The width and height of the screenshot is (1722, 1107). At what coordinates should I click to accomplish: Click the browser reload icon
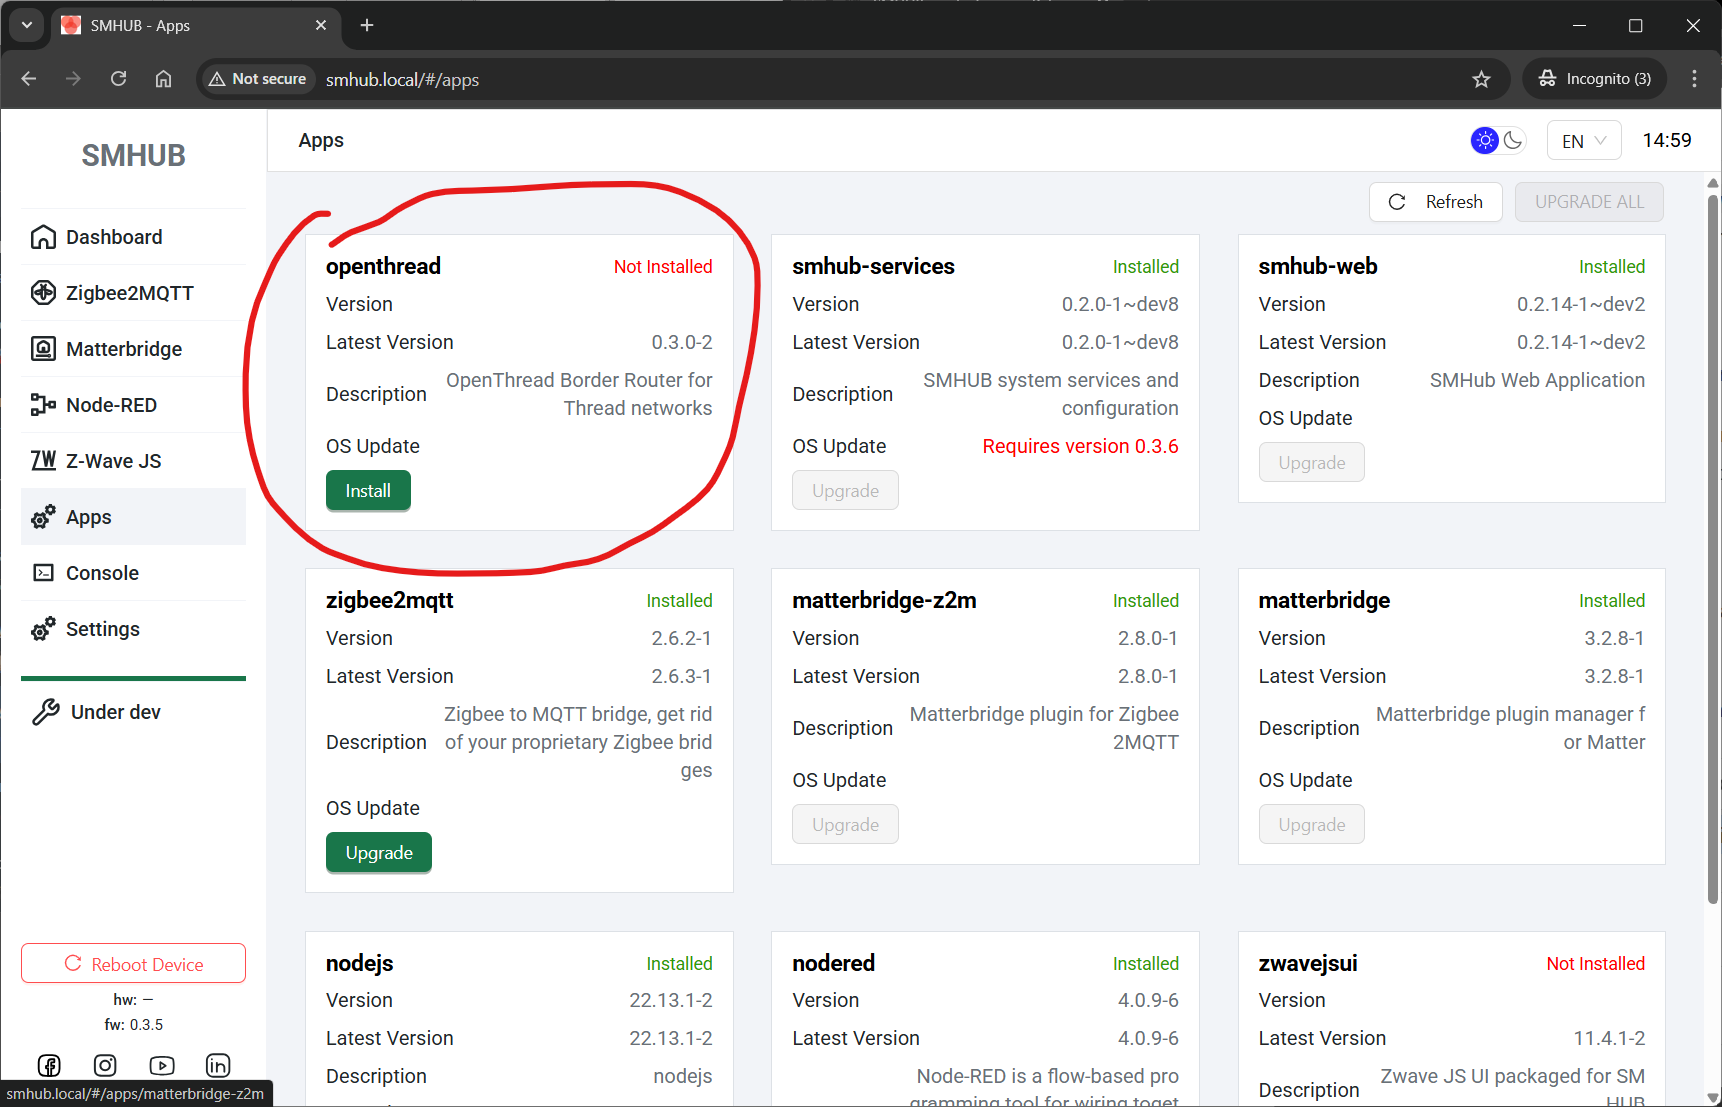[118, 79]
